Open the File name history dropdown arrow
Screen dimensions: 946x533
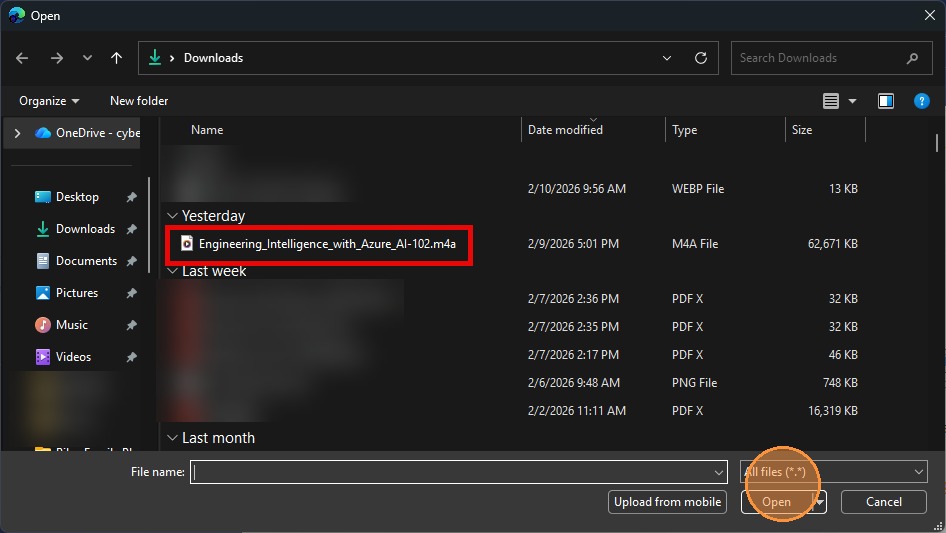[719, 472]
